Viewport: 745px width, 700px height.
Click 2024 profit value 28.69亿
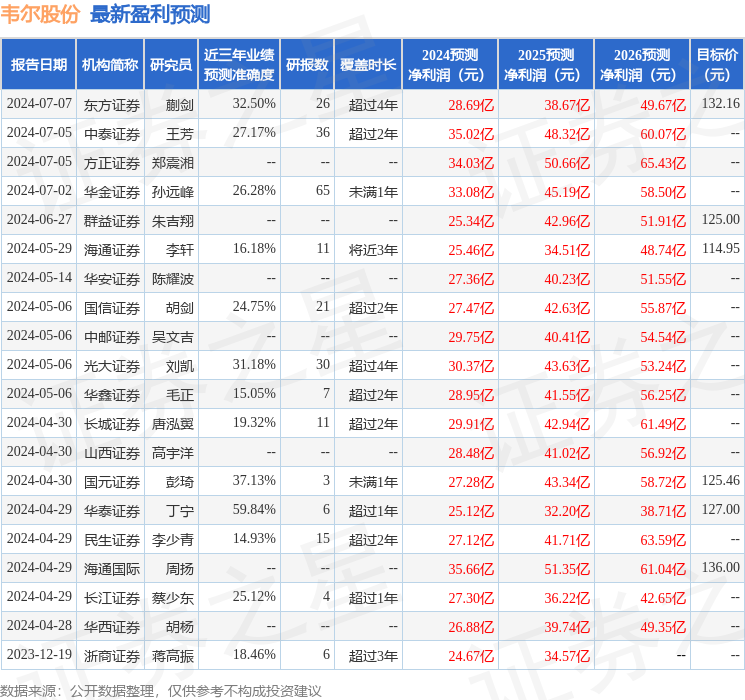click(471, 105)
